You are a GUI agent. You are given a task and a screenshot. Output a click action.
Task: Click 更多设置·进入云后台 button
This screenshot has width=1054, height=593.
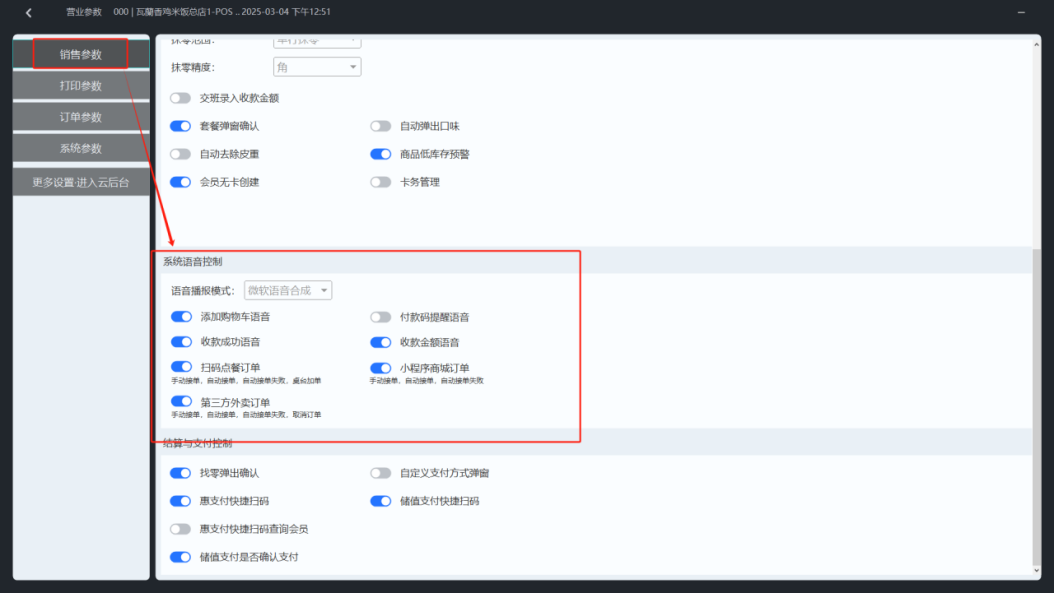(81, 182)
